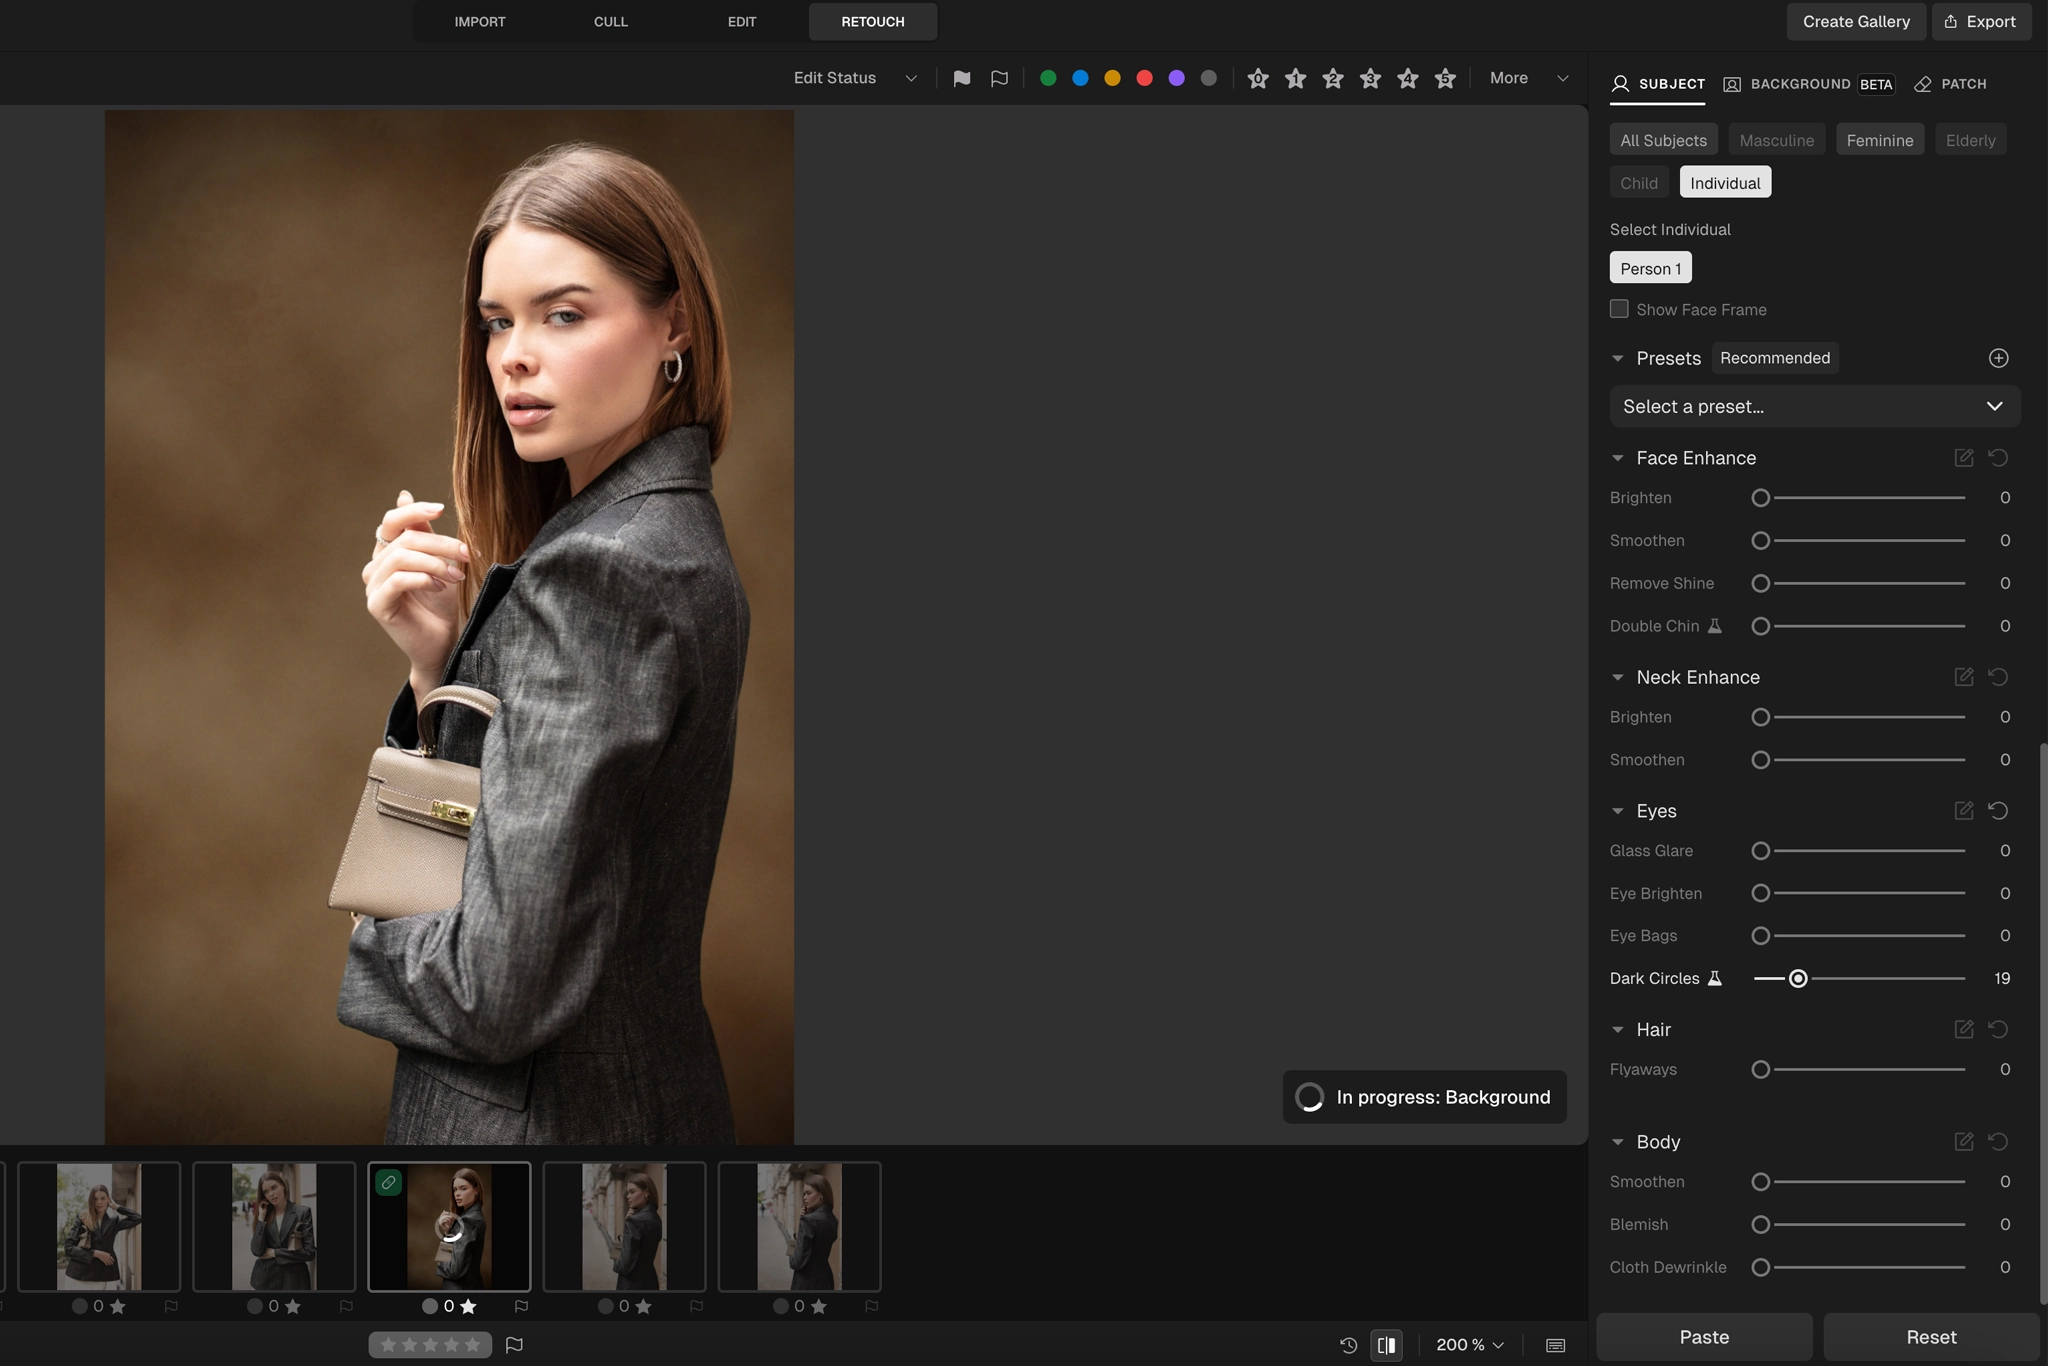
Task: Choose Person 1 individual
Action: [x=1650, y=268]
